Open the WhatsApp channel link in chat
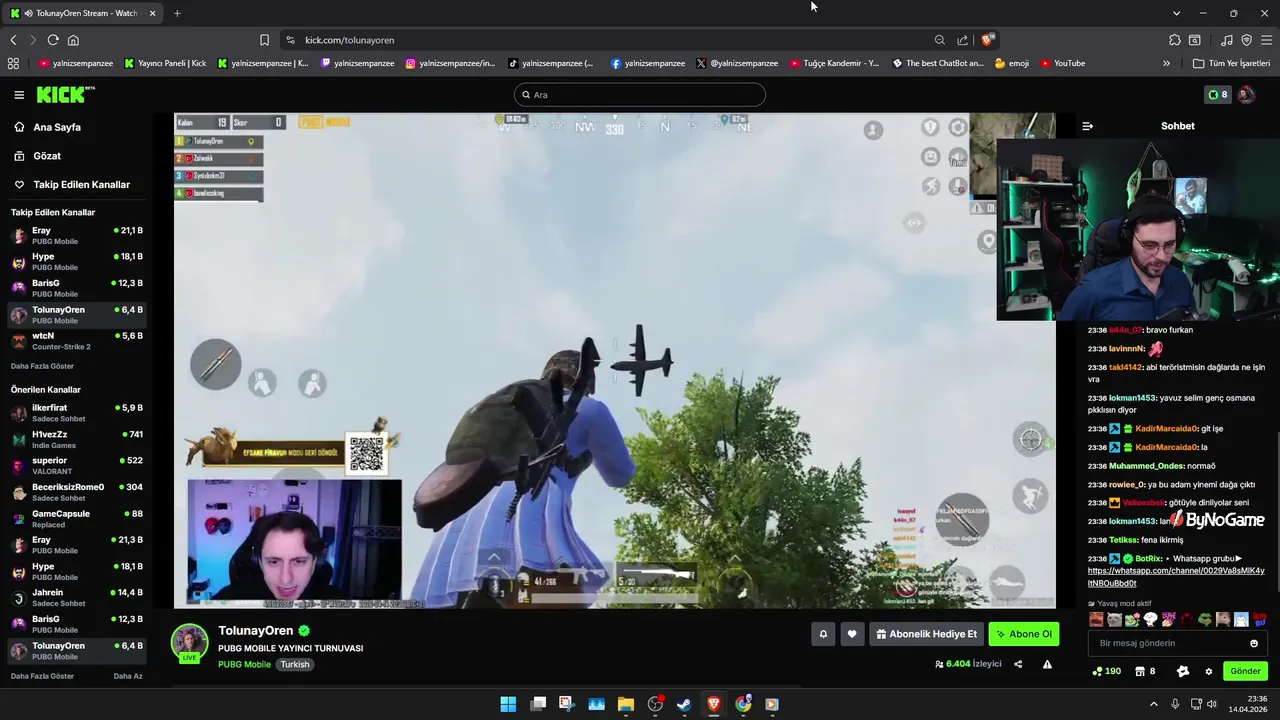The height and width of the screenshot is (720, 1280). pos(1176,577)
